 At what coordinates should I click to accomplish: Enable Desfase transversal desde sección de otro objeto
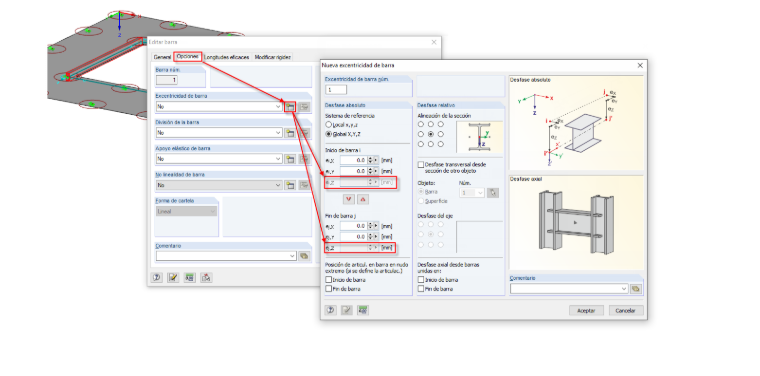click(x=421, y=165)
